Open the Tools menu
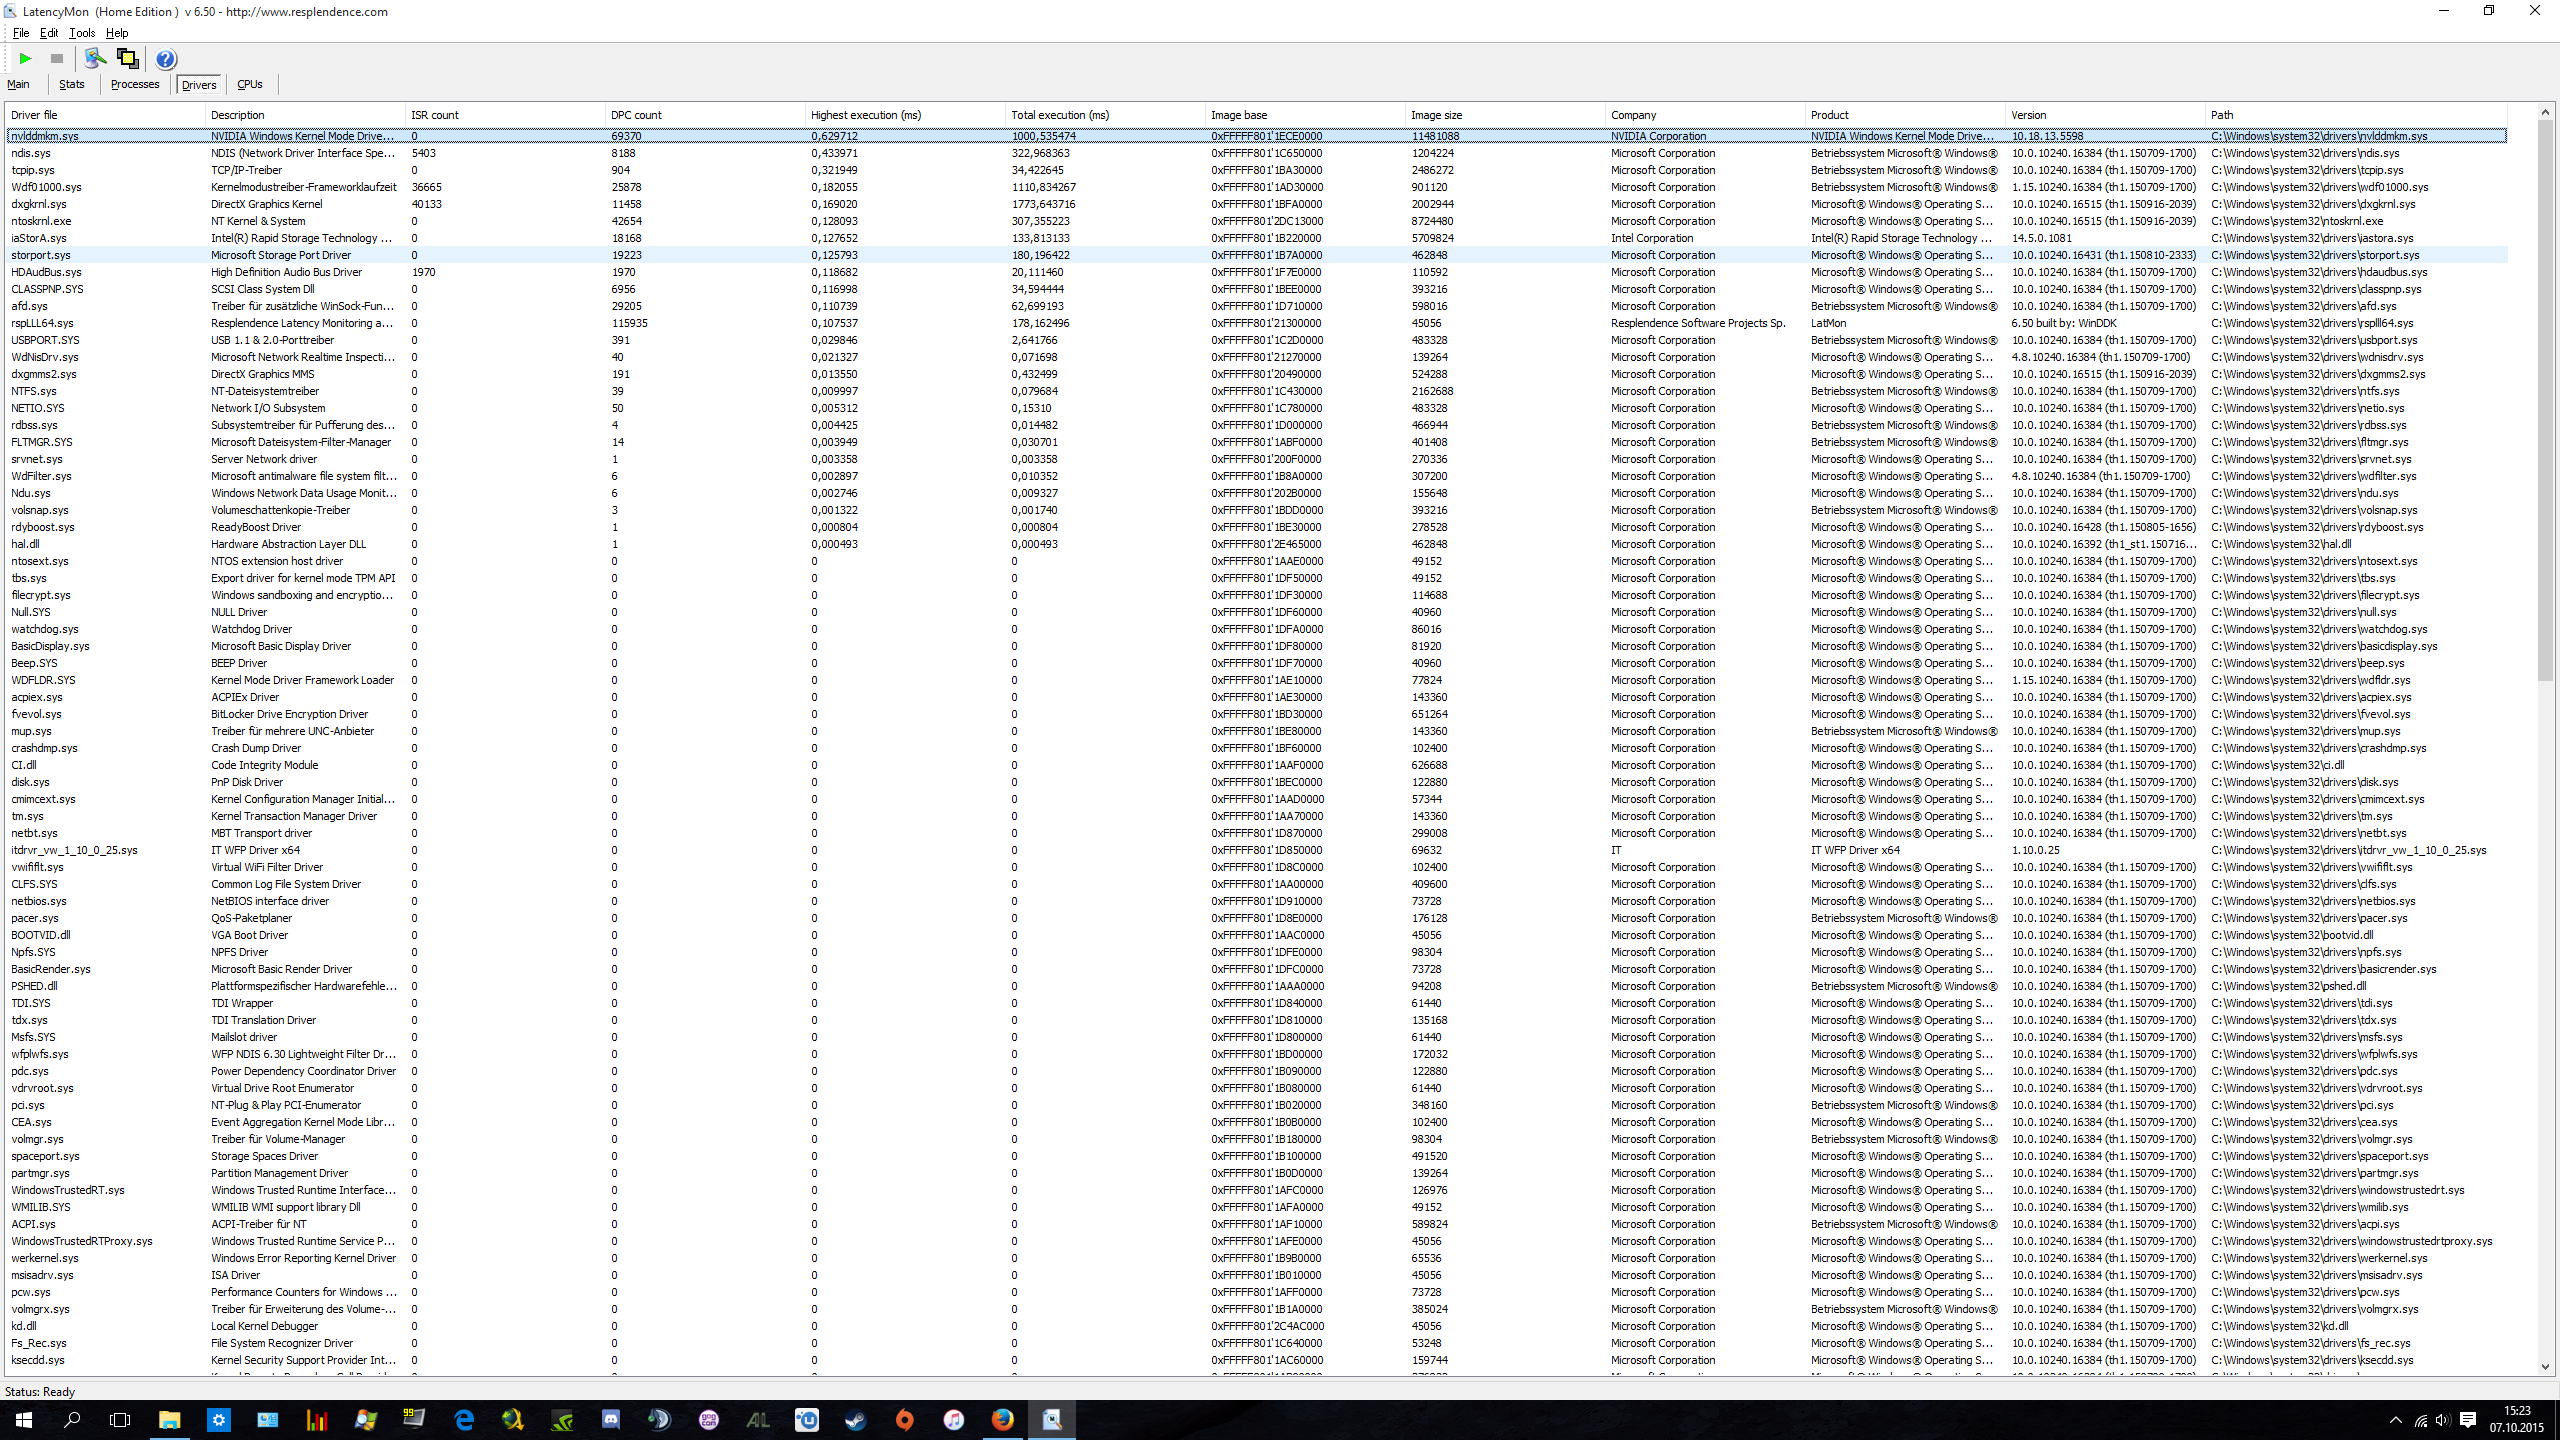2560x1440 pixels. coord(82,33)
